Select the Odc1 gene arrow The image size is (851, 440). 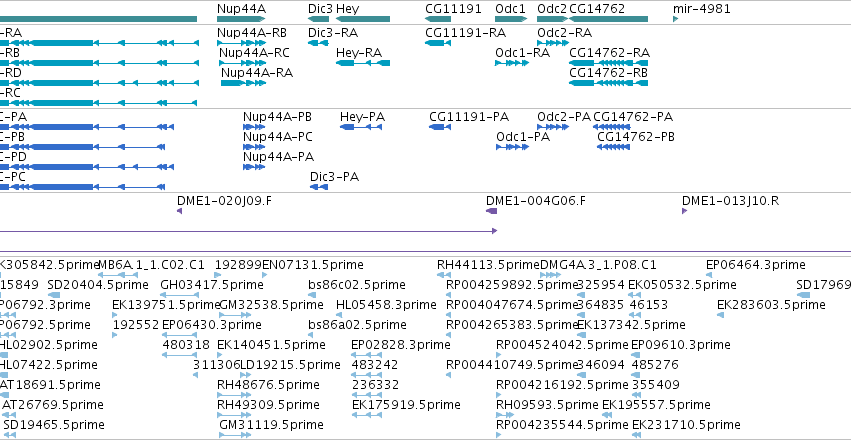tap(511, 19)
